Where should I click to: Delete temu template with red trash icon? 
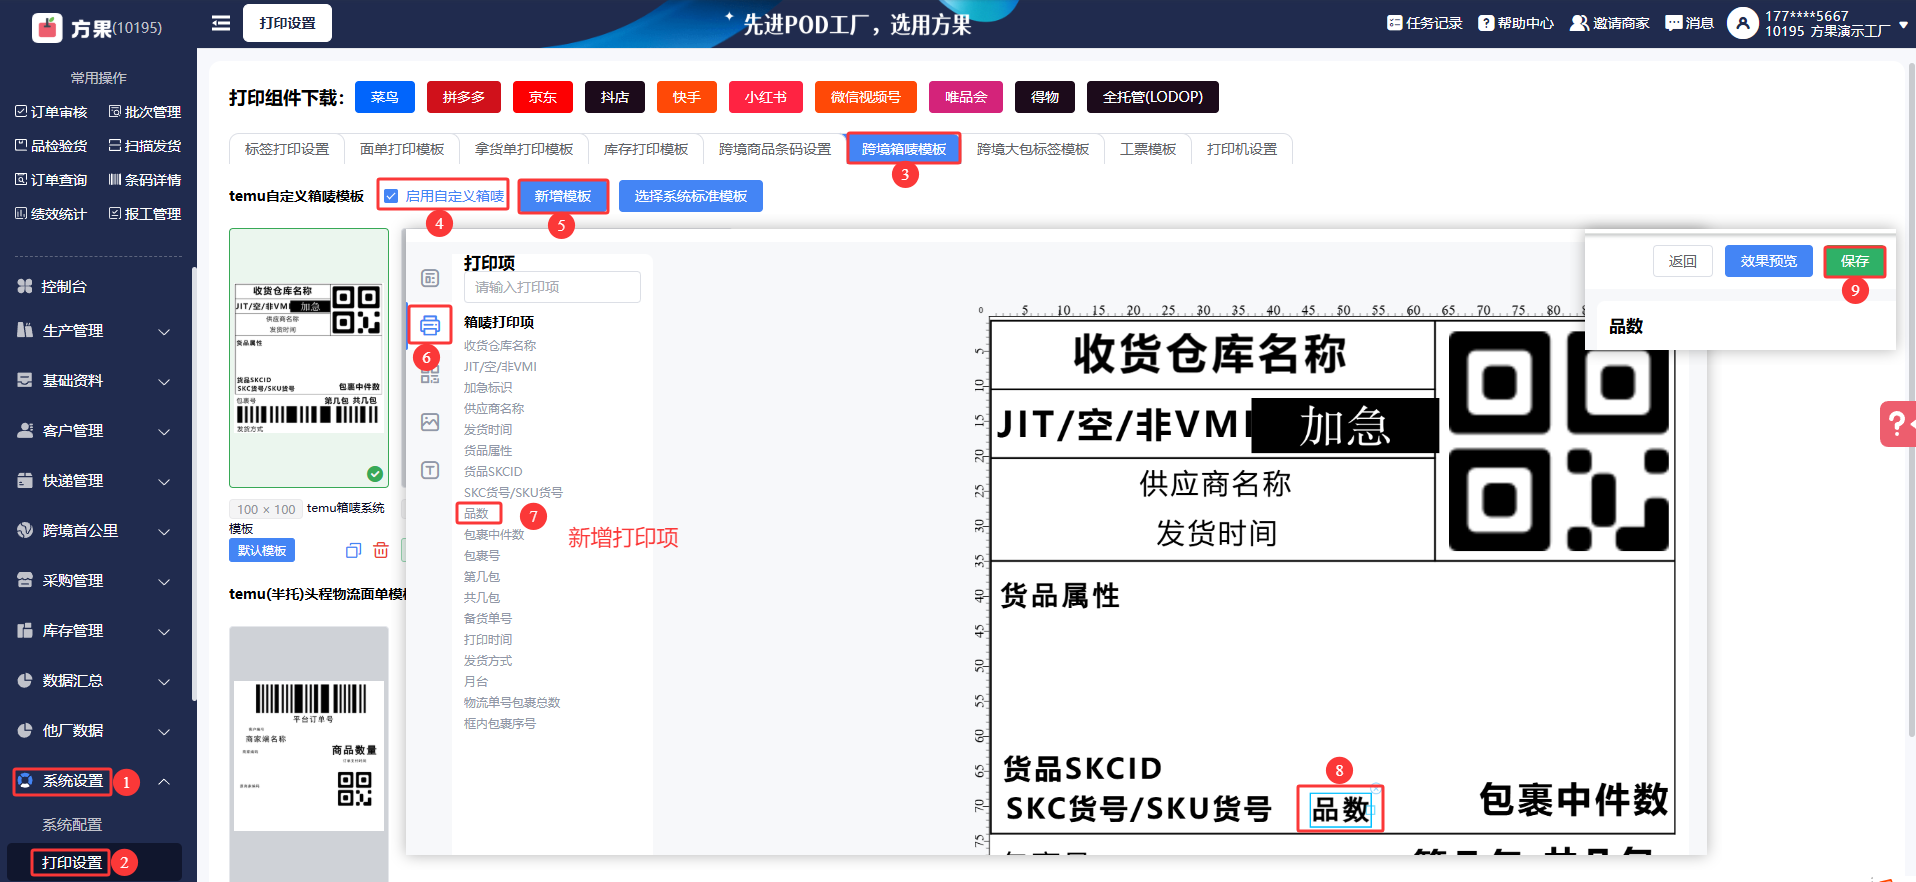pyautogui.click(x=381, y=550)
